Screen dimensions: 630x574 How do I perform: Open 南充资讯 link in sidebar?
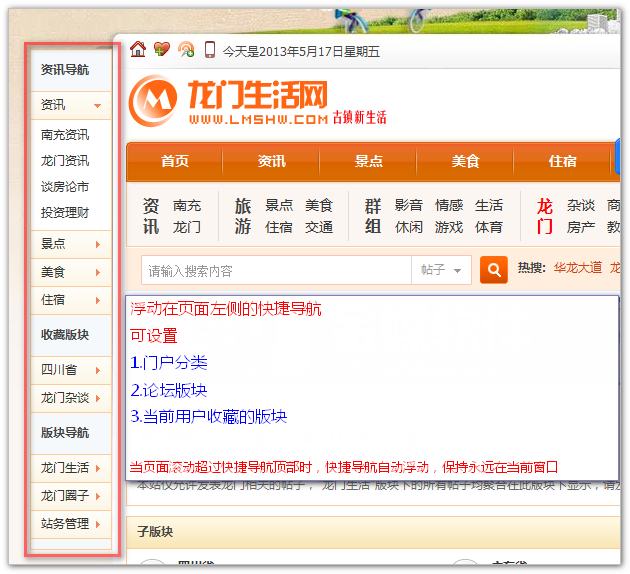(65, 135)
